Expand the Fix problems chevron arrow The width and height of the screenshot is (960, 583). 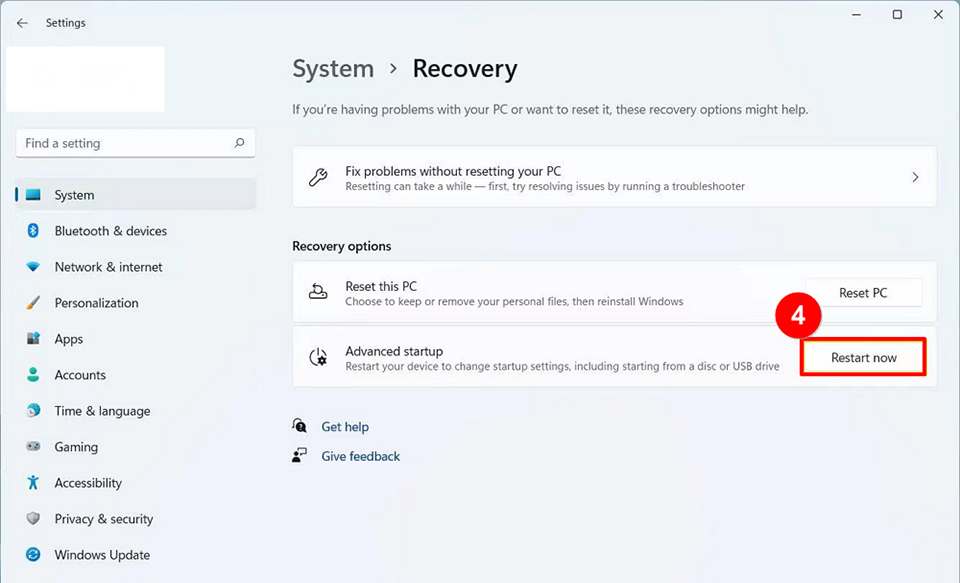(x=914, y=177)
